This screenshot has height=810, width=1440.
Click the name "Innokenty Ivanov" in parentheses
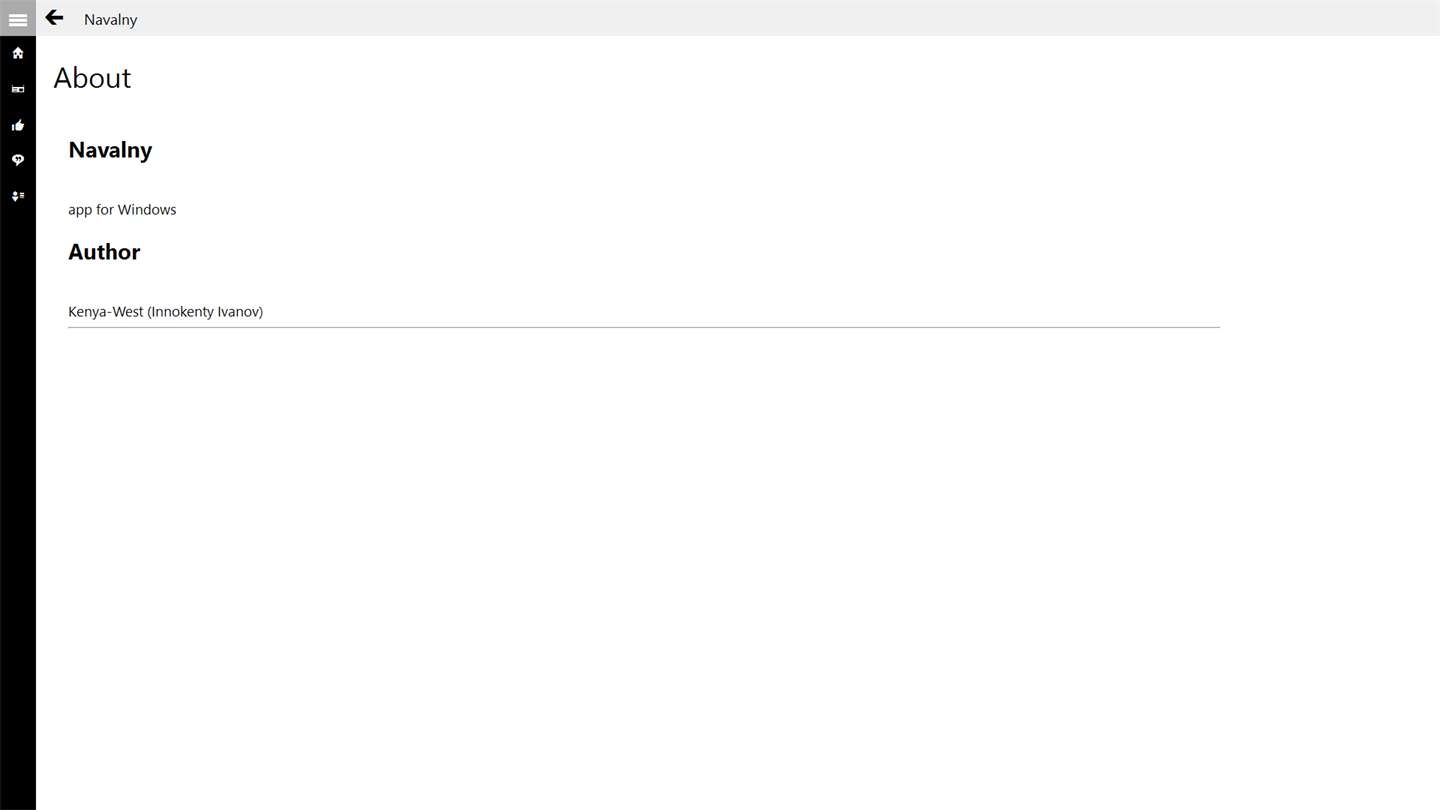pyautogui.click(x=205, y=312)
